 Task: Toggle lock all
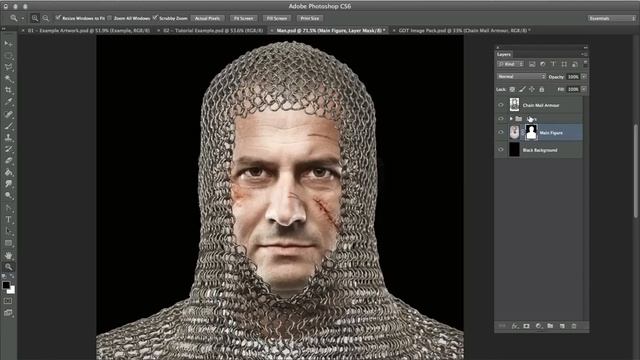coord(542,89)
